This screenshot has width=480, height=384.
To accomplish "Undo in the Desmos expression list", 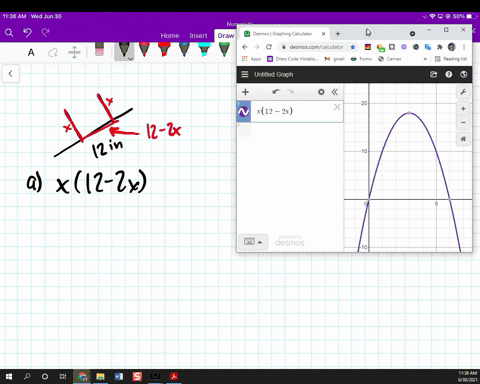I will [276, 92].
